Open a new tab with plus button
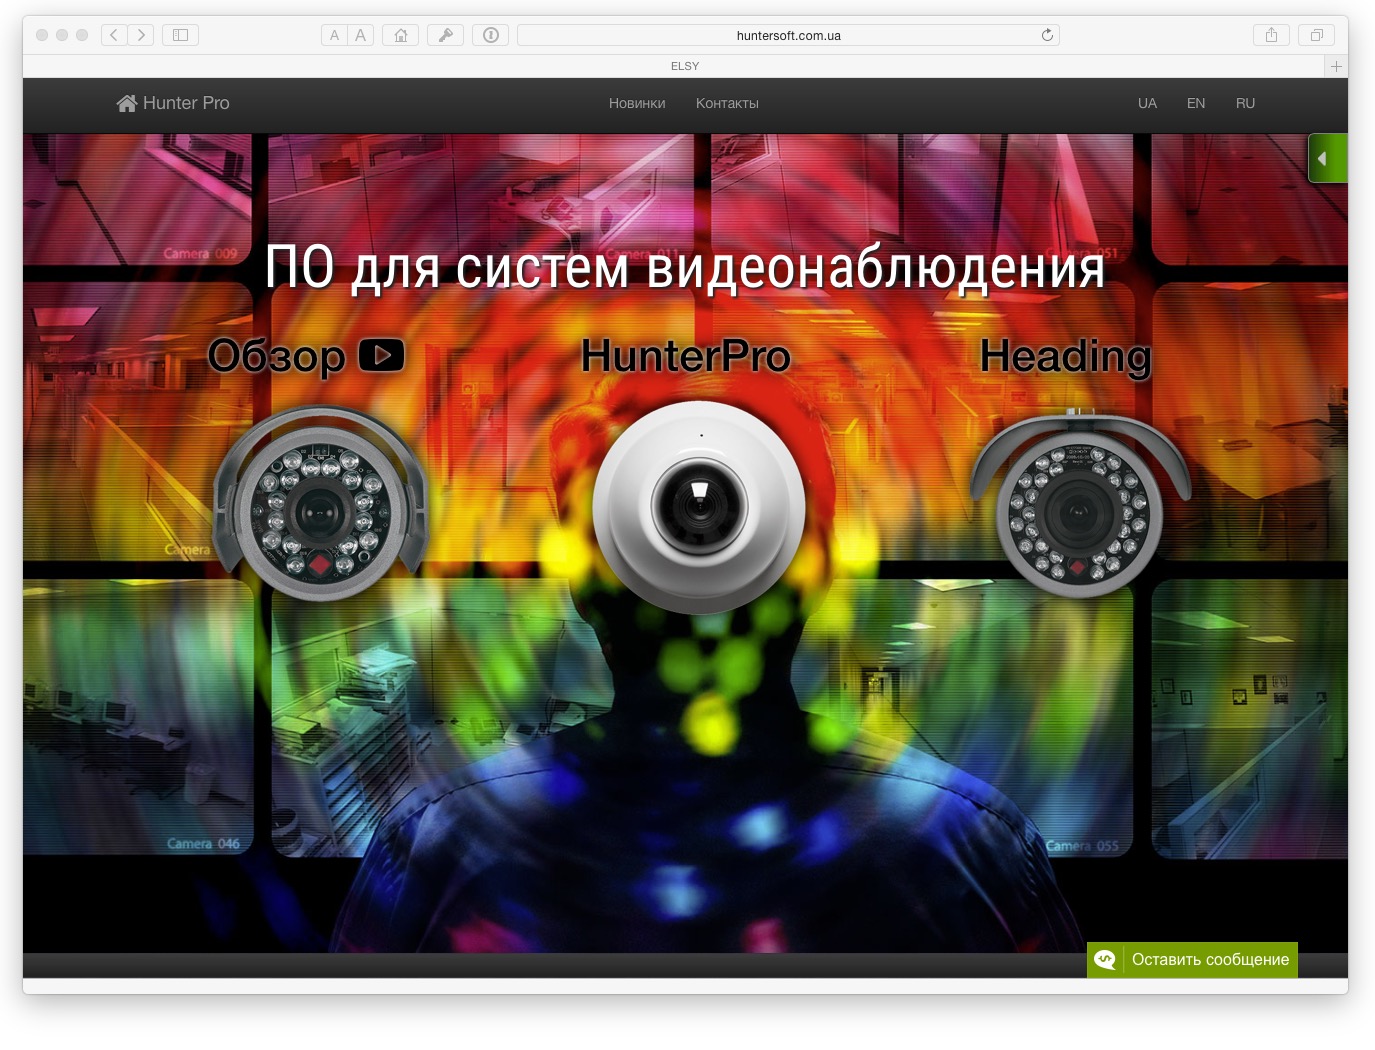The height and width of the screenshot is (1050, 1375). (1336, 66)
